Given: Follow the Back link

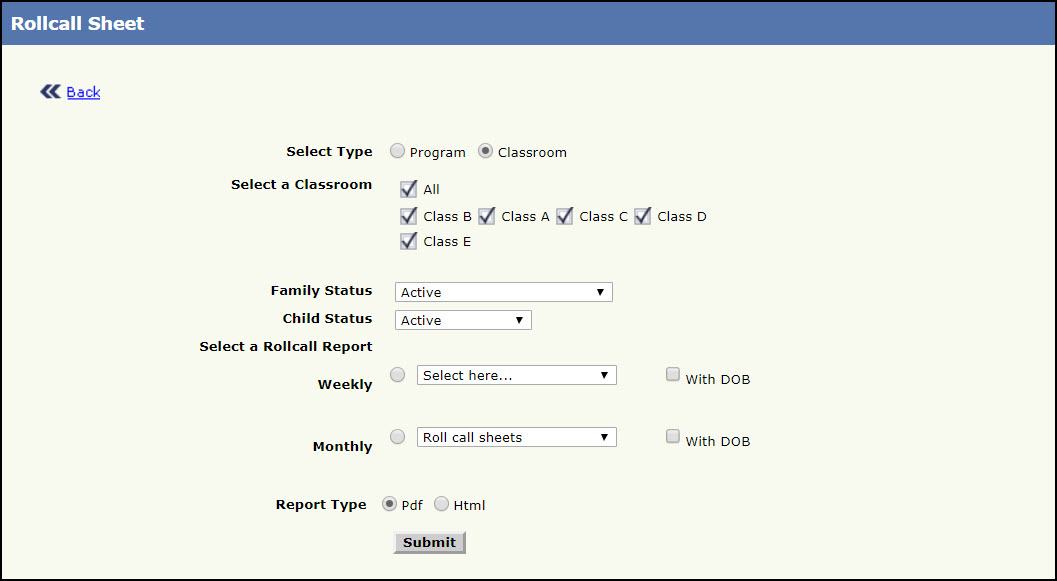Looking at the screenshot, I should [x=83, y=92].
